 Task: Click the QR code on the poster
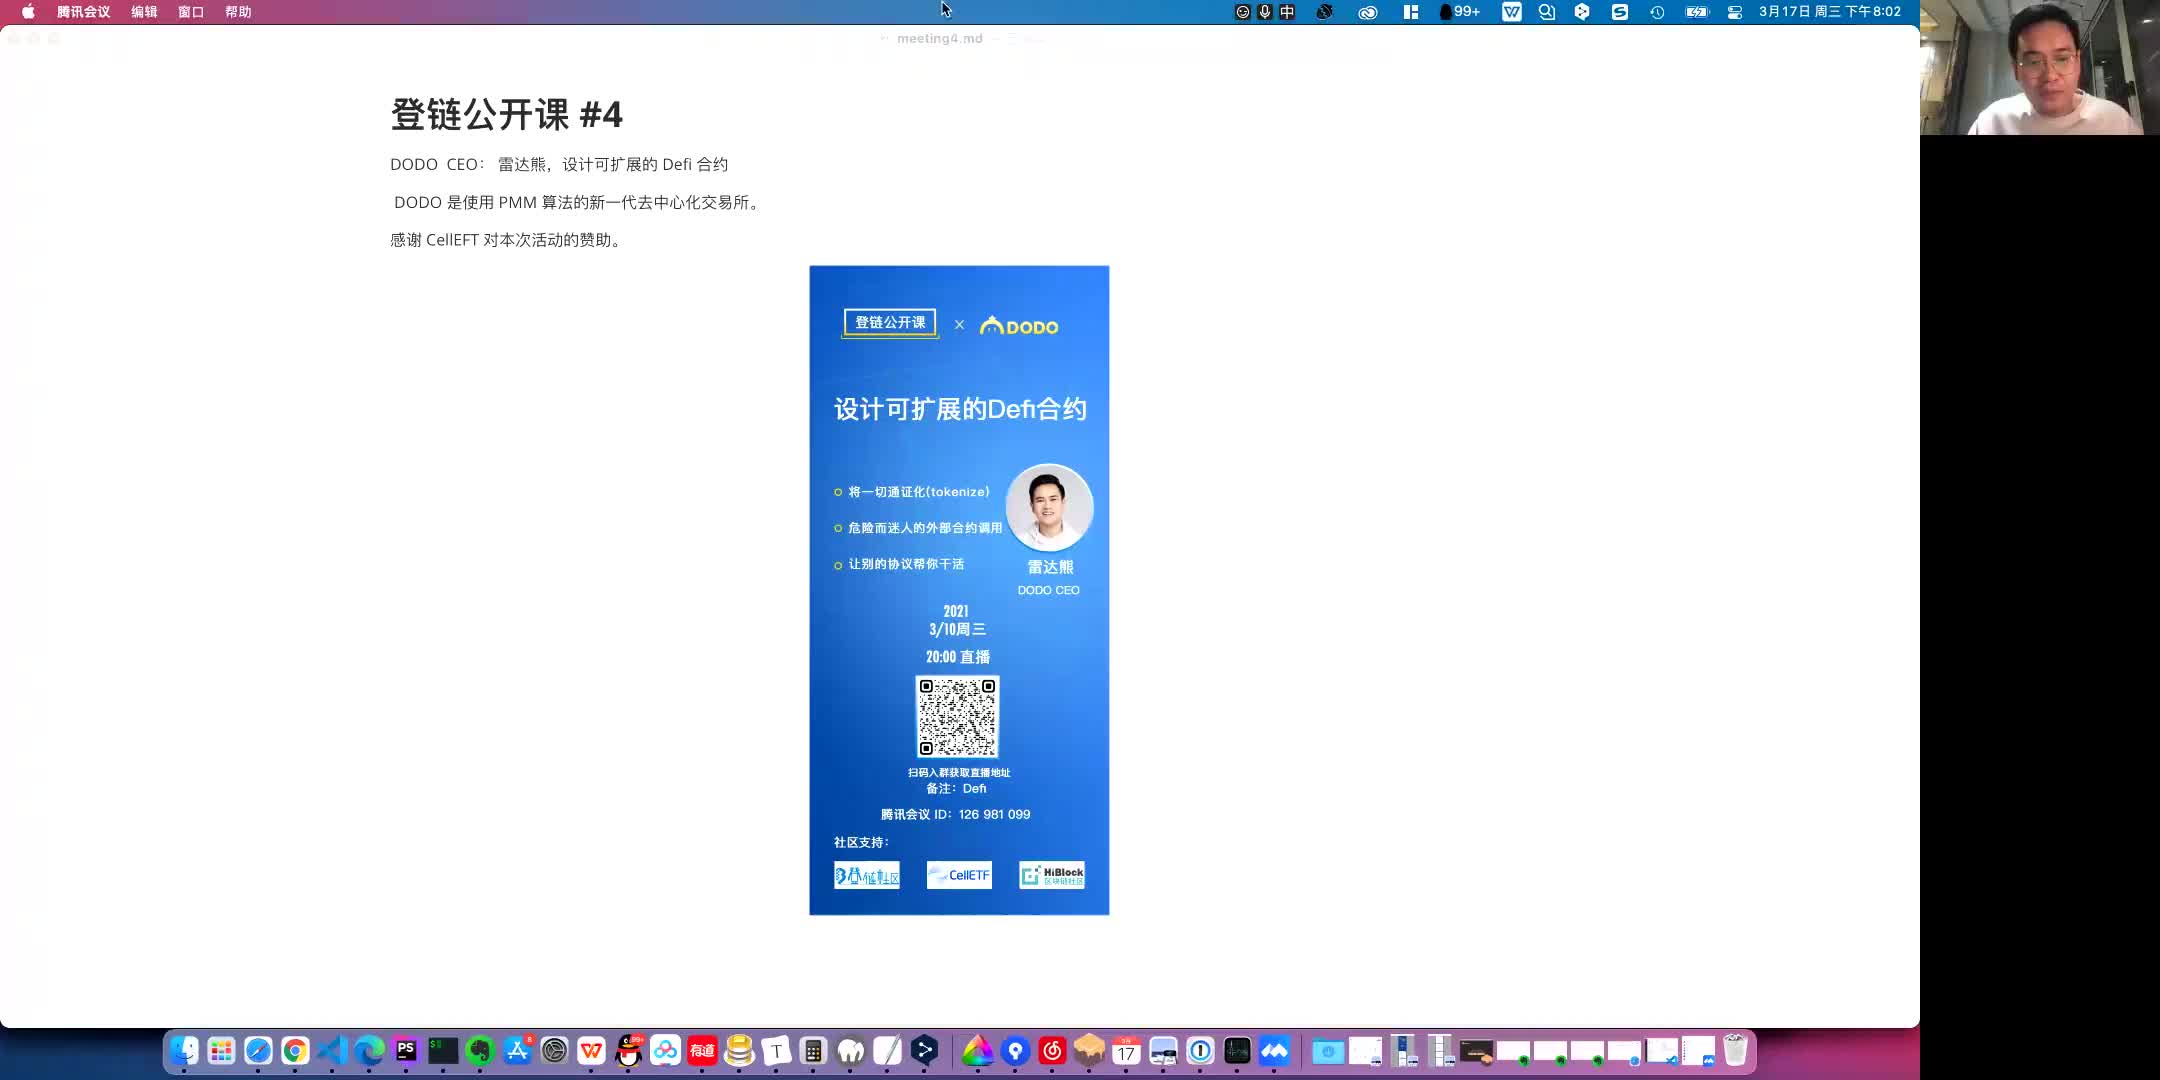tap(957, 717)
